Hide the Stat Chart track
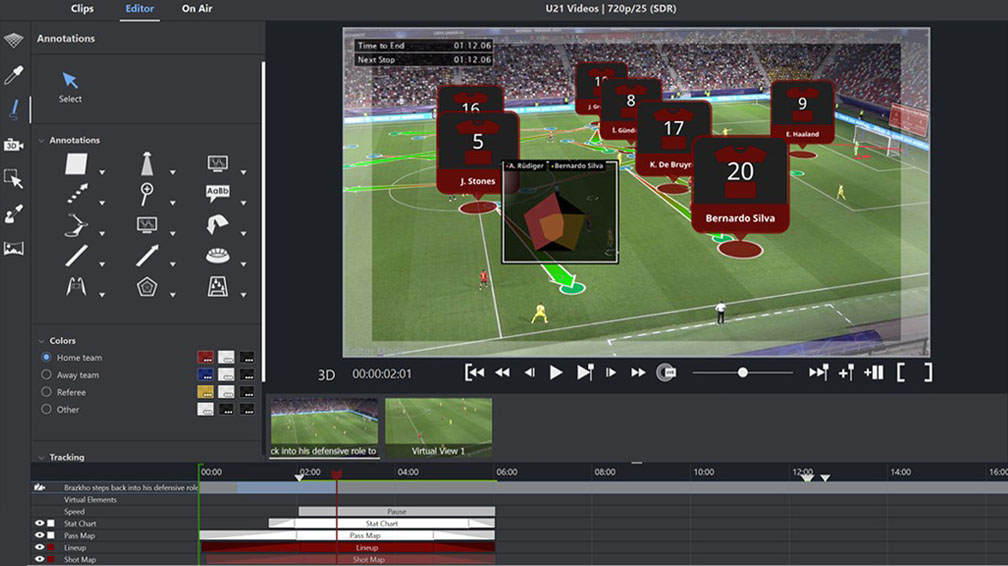 (x=40, y=524)
